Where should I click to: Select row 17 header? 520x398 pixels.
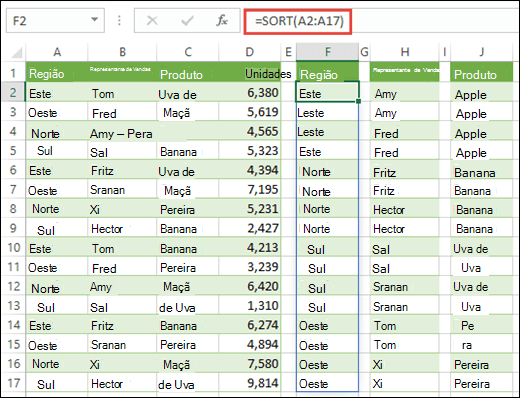(x=13, y=383)
